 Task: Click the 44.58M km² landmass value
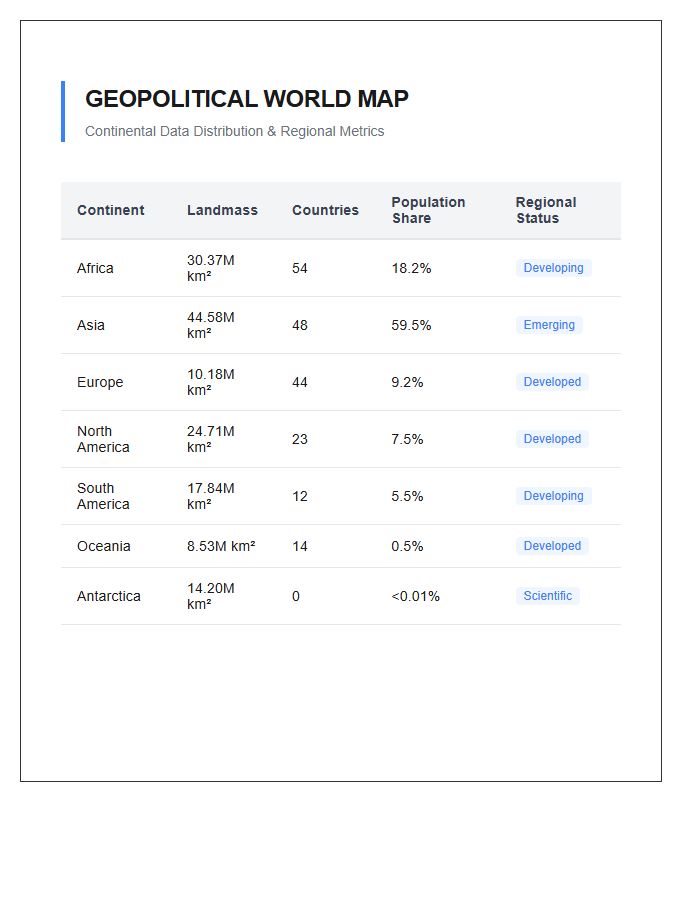pos(211,325)
